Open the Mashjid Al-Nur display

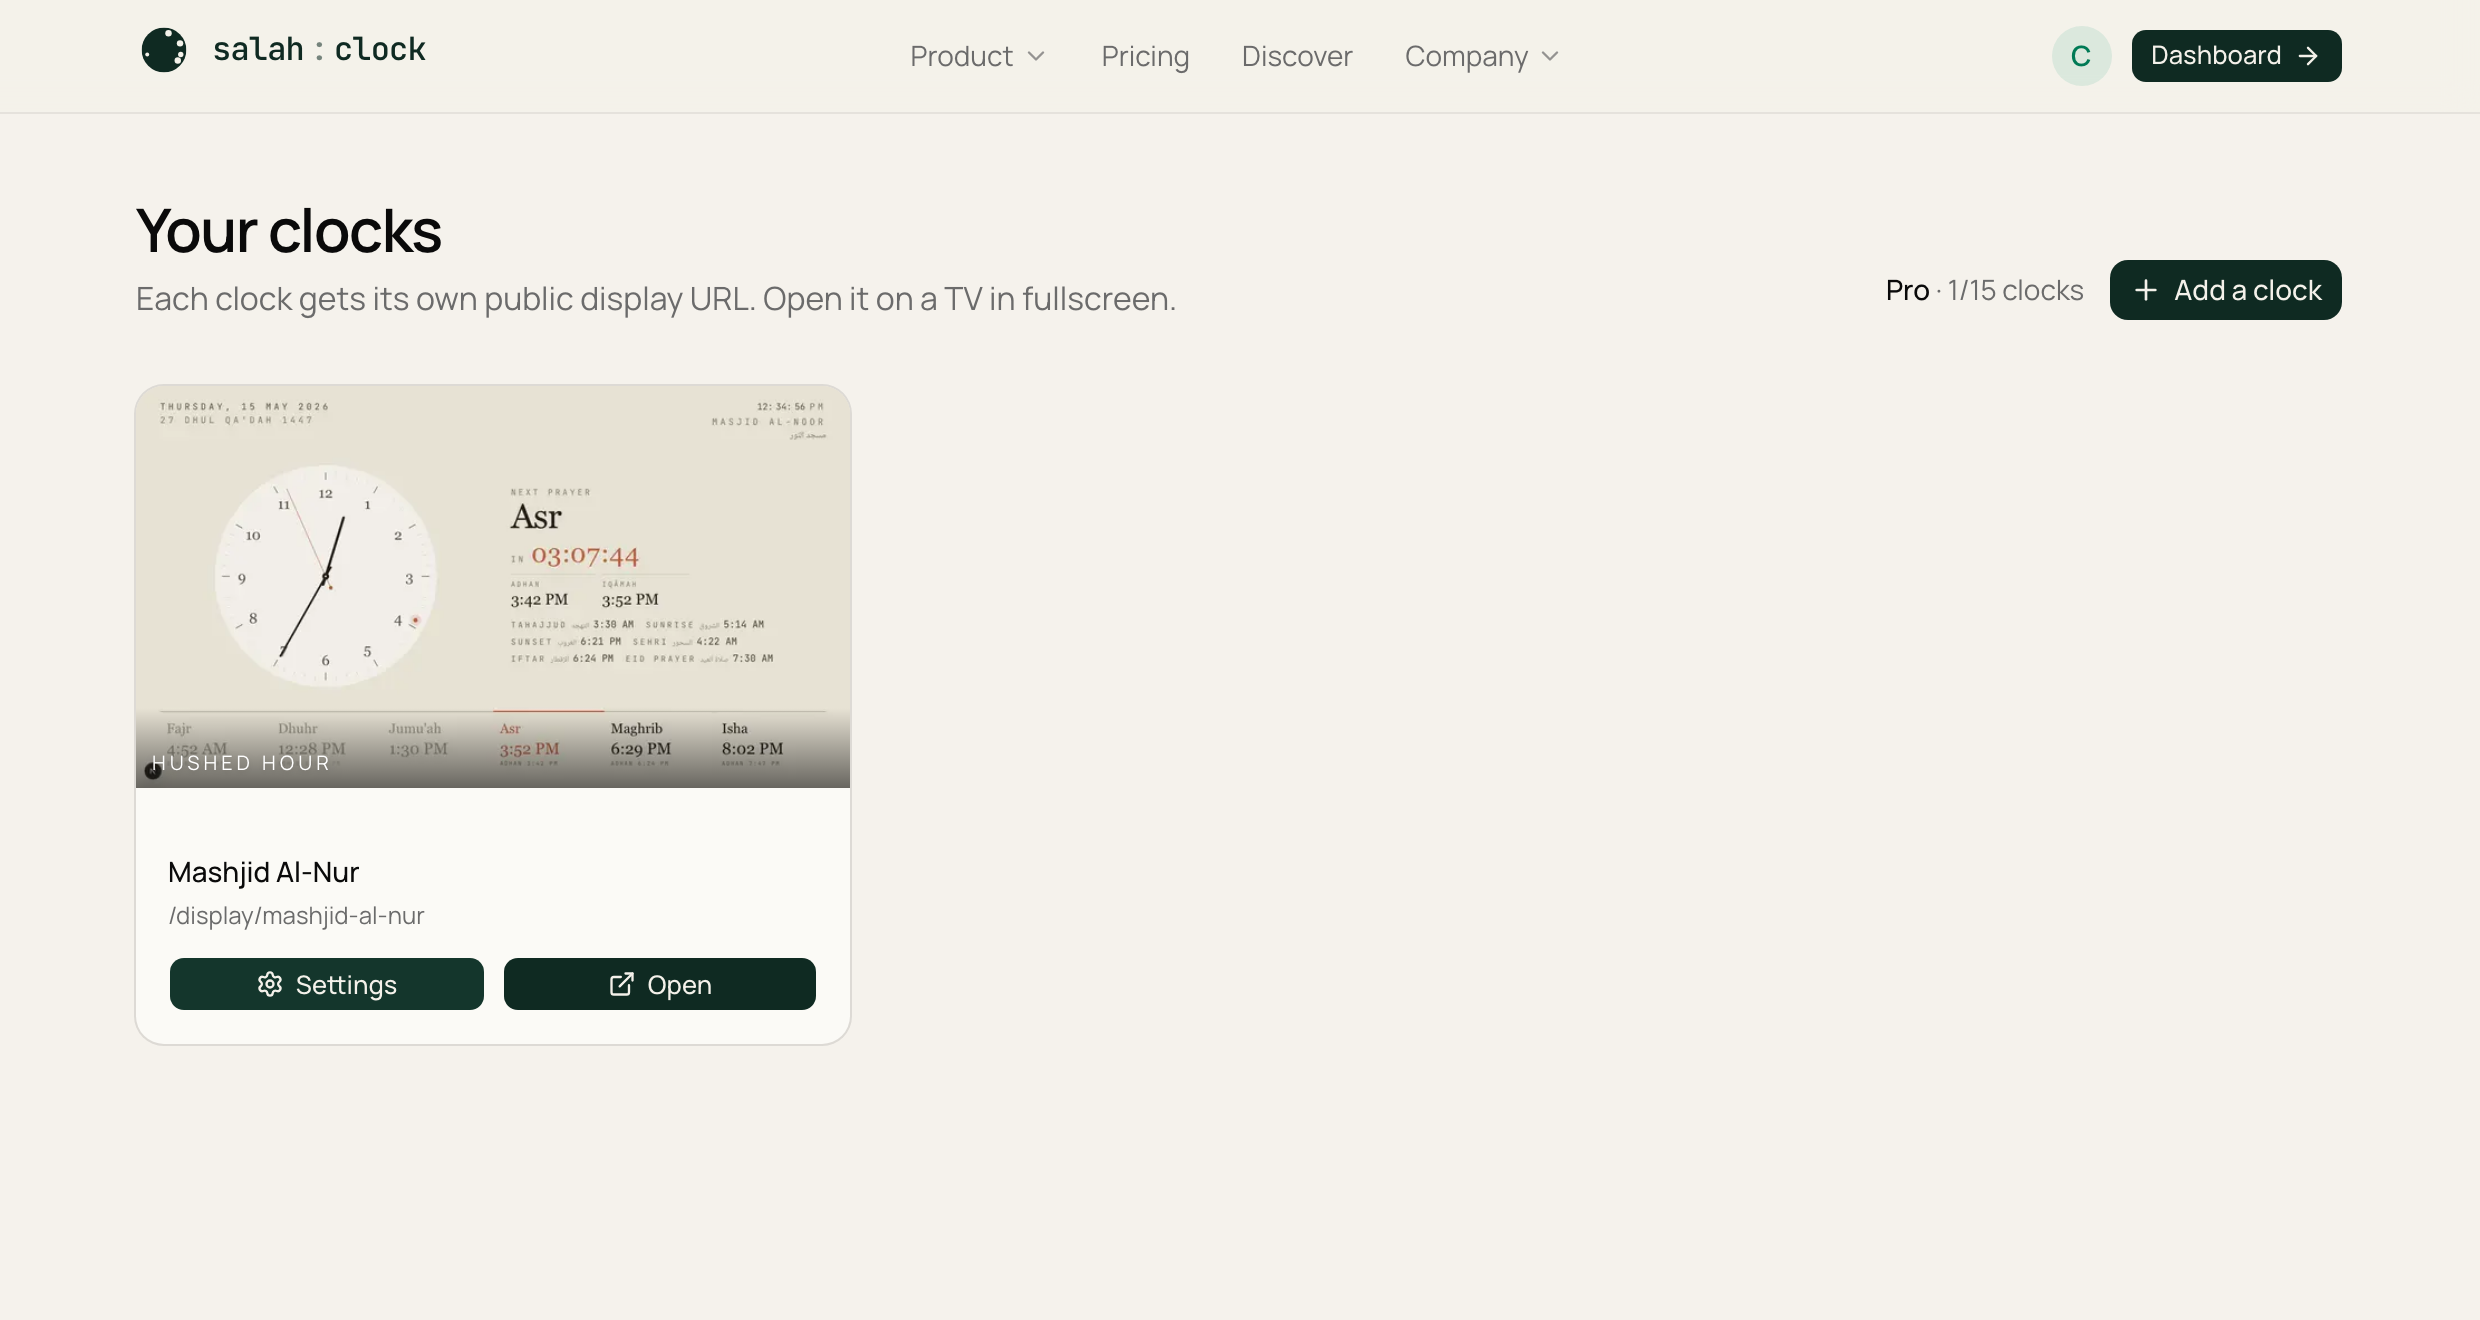pyautogui.click(x=660, y=984)
